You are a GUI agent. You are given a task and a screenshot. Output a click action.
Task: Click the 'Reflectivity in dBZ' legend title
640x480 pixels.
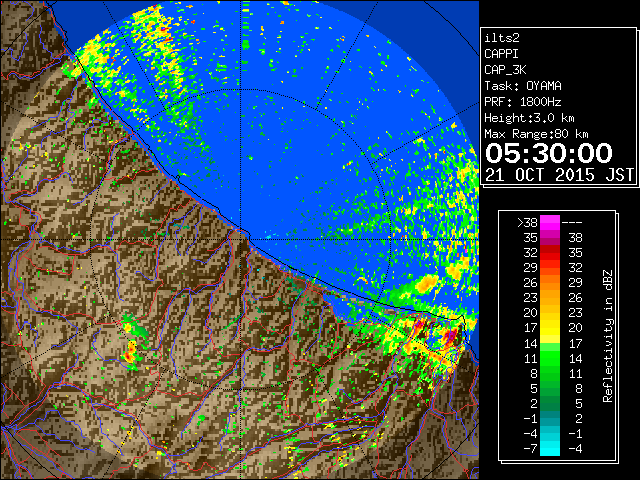(x=608, y=336)
